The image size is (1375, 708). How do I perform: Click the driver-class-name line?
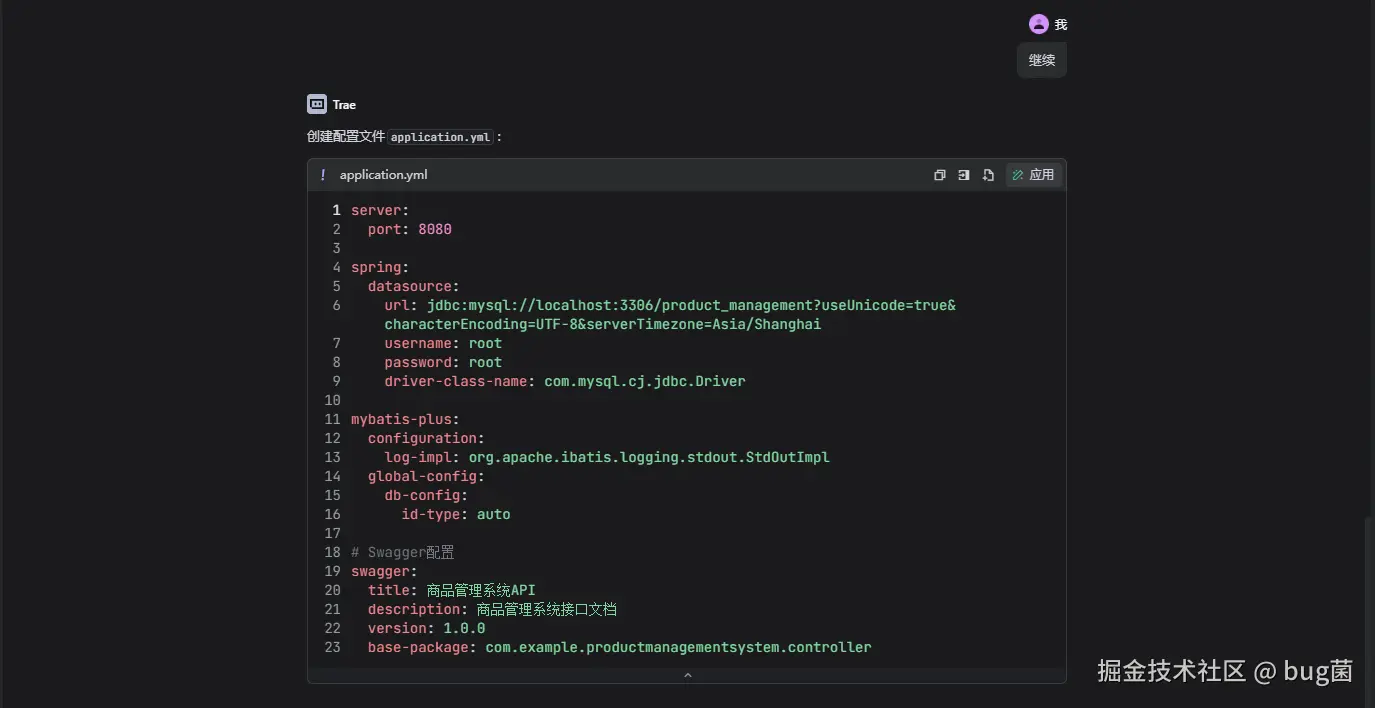pyautogui.click(x=565, y=381)
